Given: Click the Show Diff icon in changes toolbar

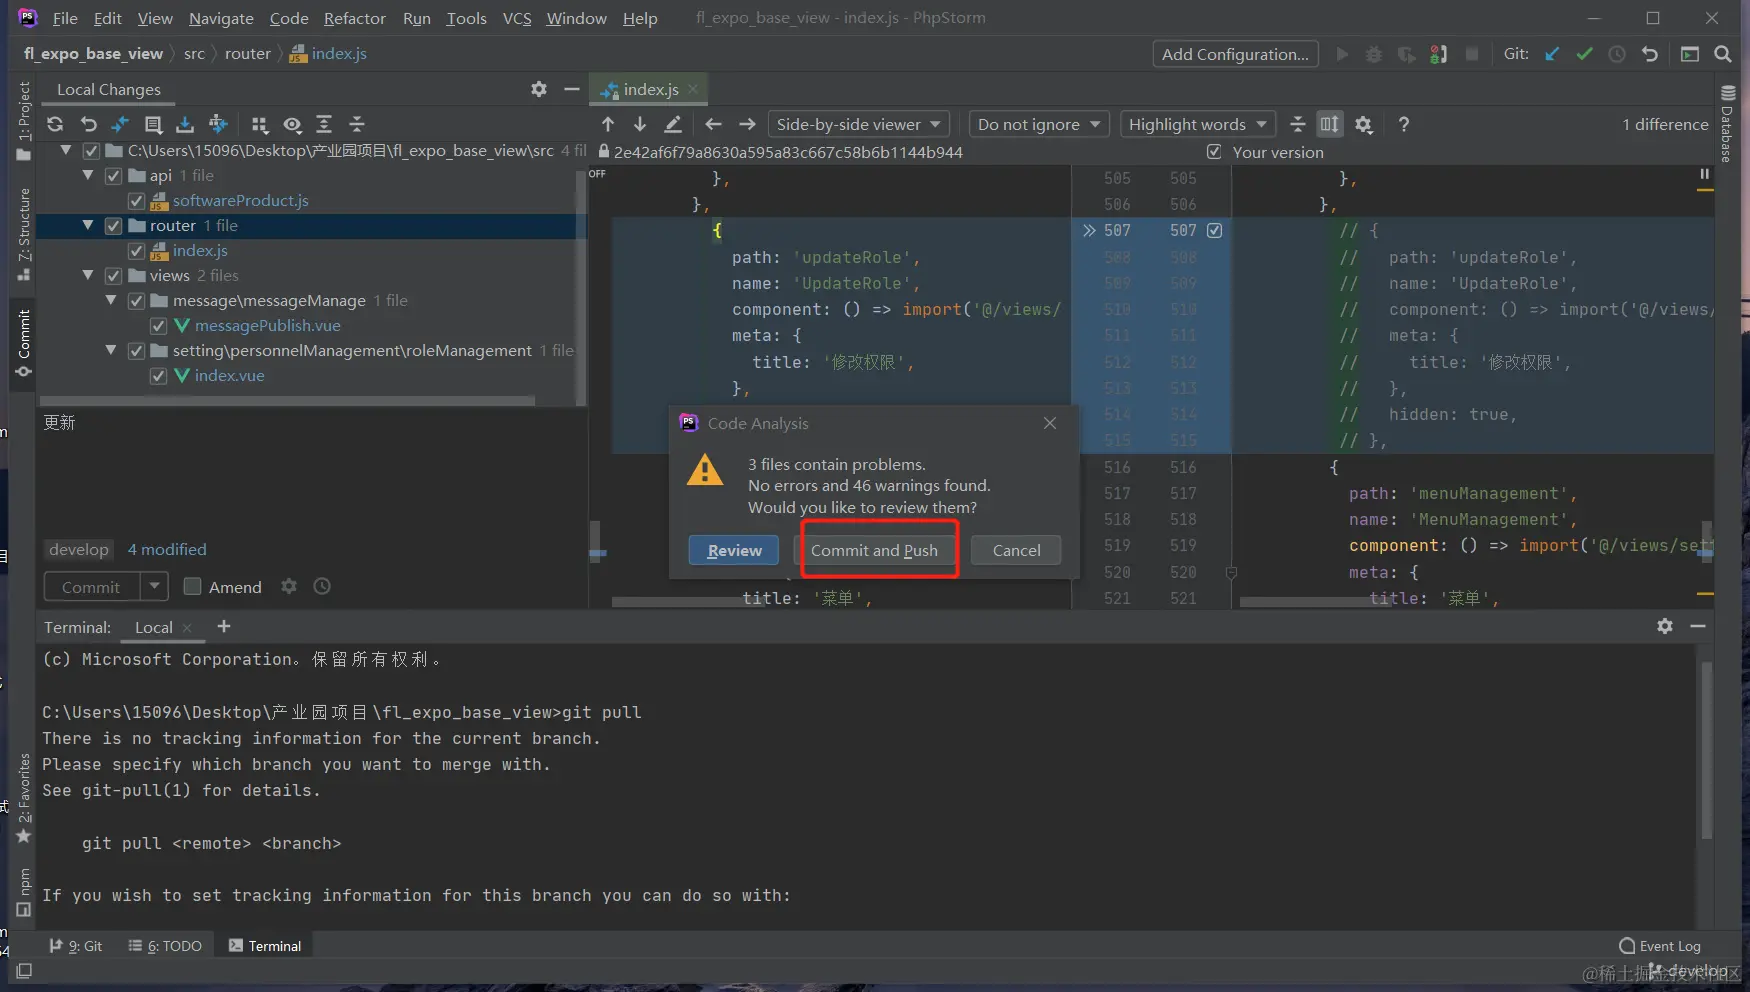Looking at the screenshot, I should tap(120, 124).
